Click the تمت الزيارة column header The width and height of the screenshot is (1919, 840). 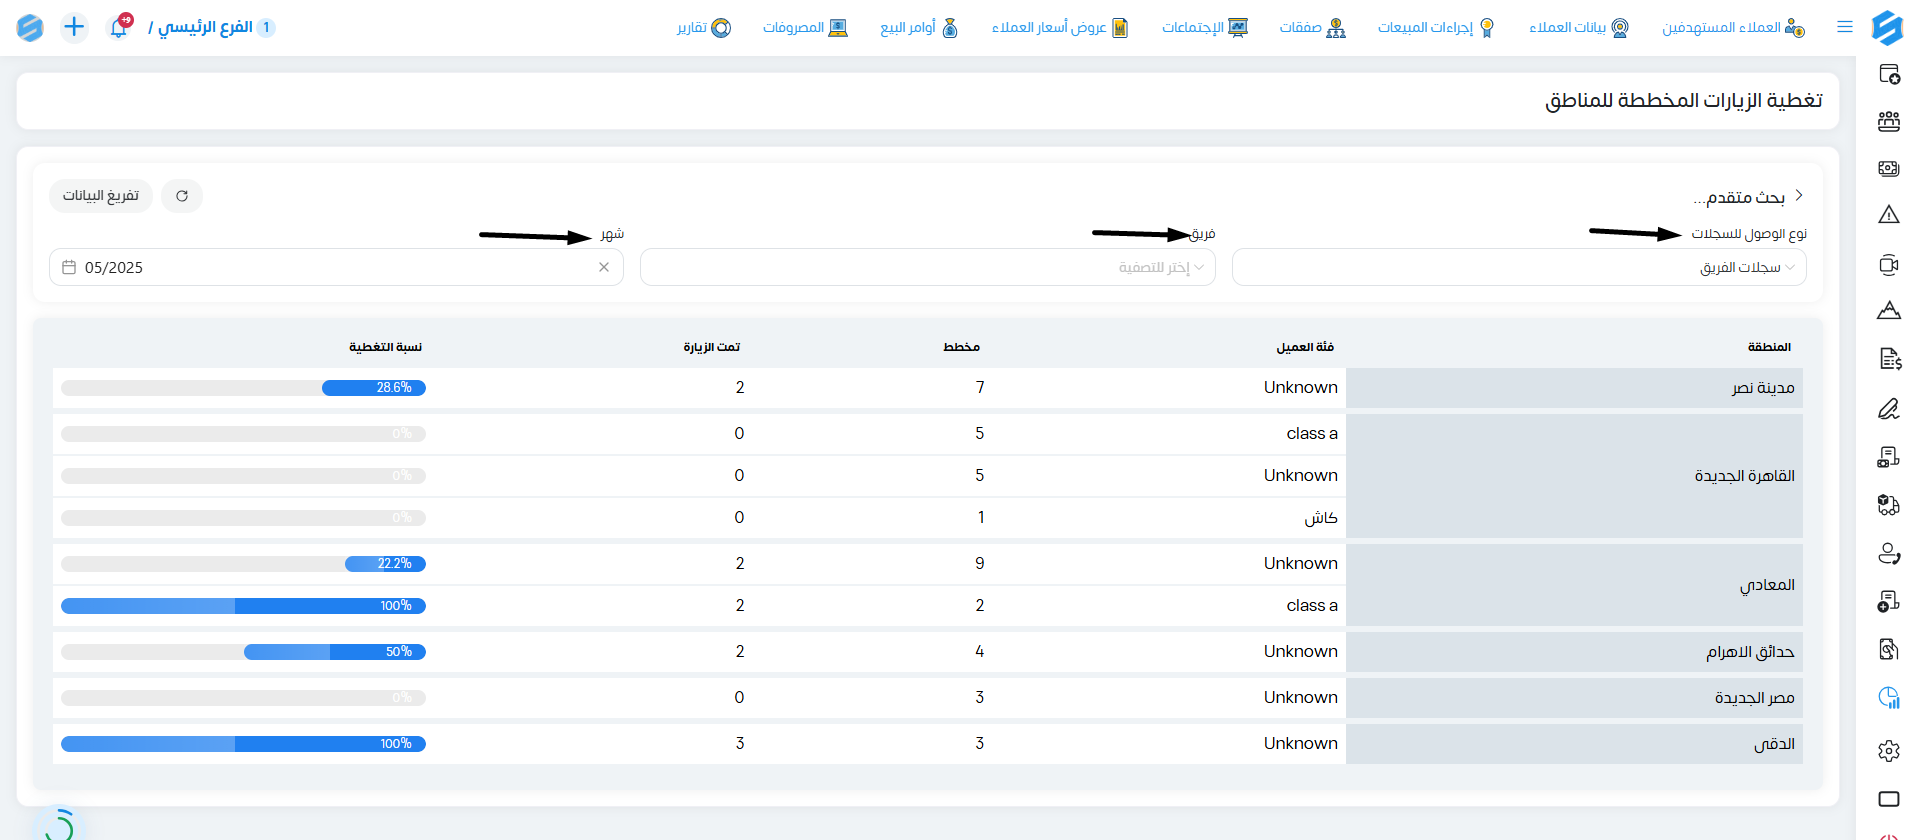pyautogui.click(x=712, y=347)
